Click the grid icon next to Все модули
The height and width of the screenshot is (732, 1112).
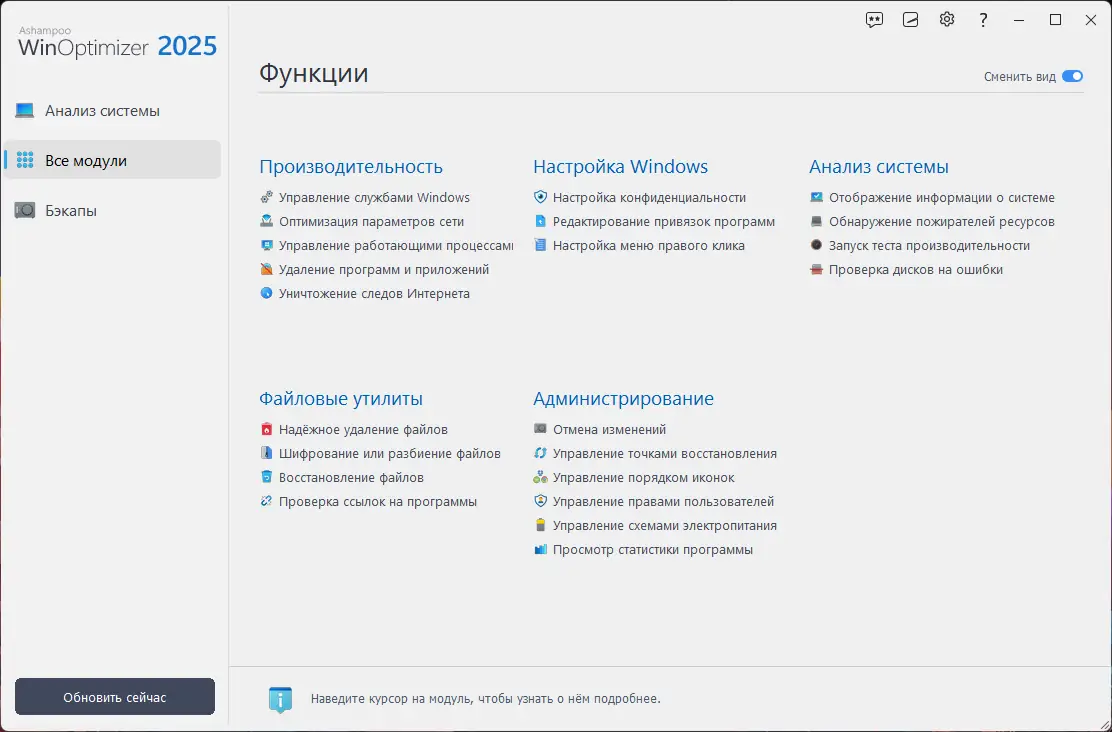coord(24,160)
